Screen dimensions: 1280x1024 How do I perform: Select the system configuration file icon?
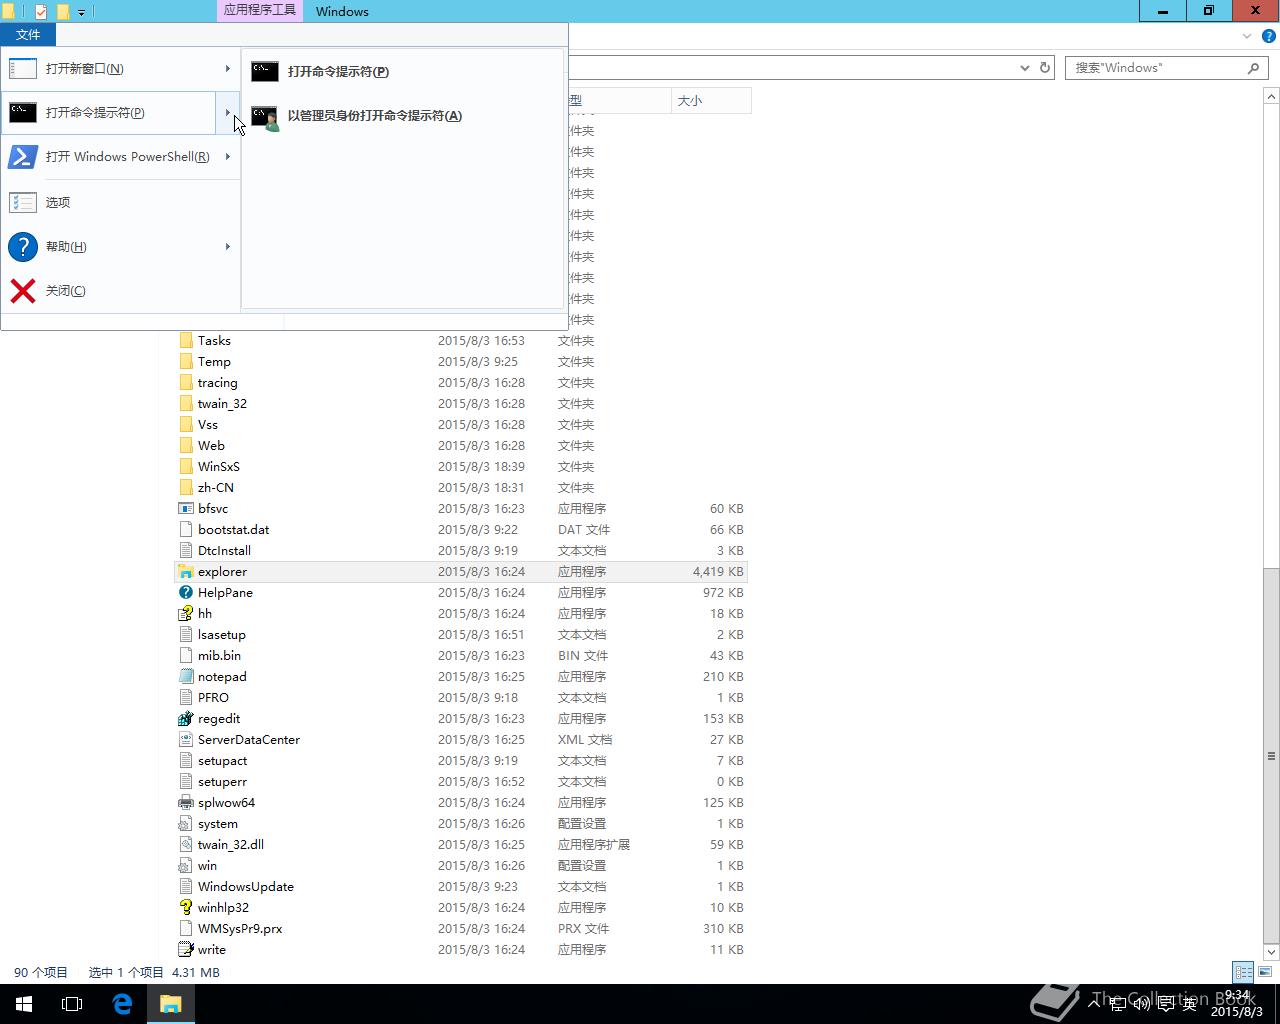tap(186, 824)
